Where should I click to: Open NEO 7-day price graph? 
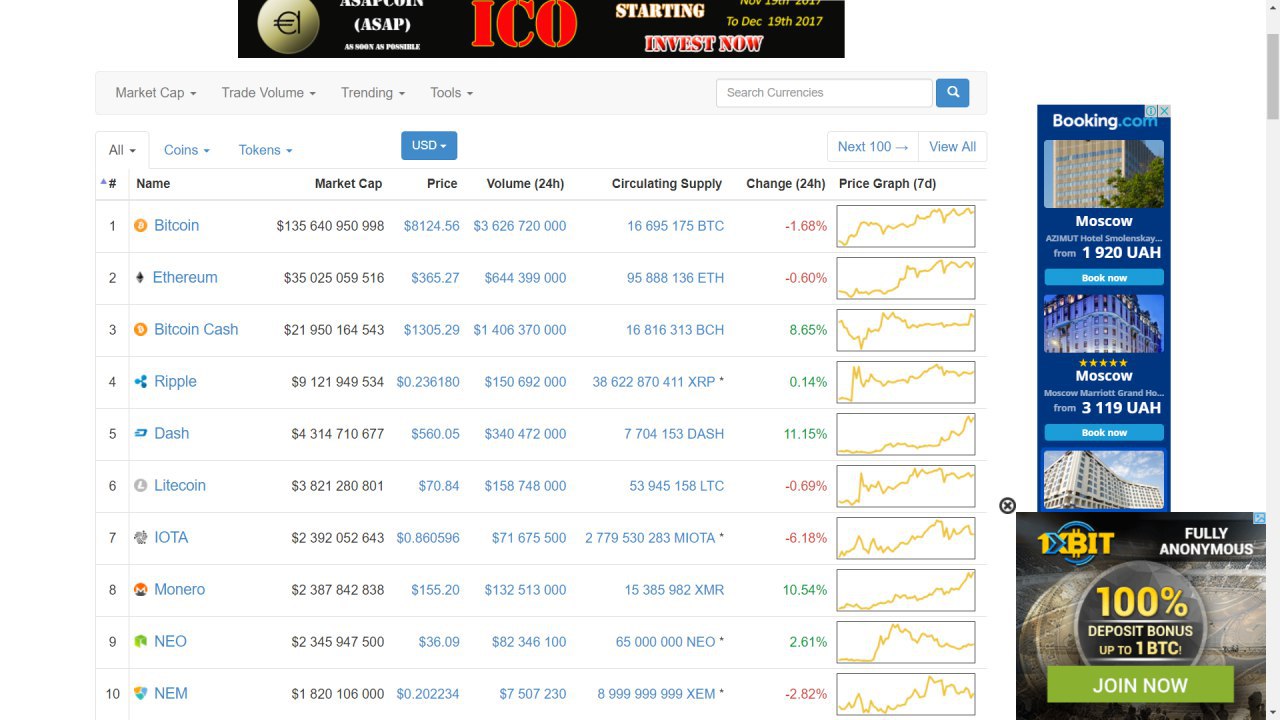[905, 642]
